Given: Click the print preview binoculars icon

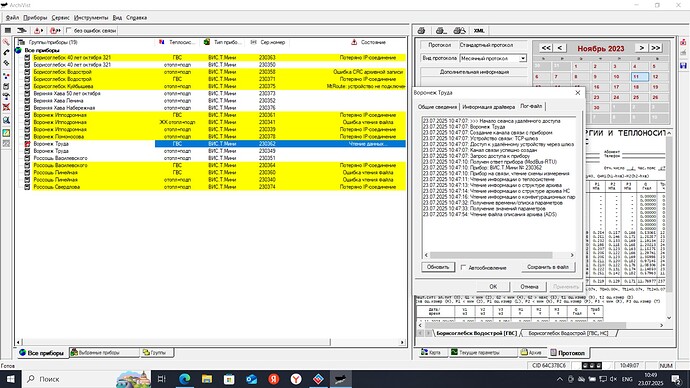Looking at the screenshot, I should (459, 30).
